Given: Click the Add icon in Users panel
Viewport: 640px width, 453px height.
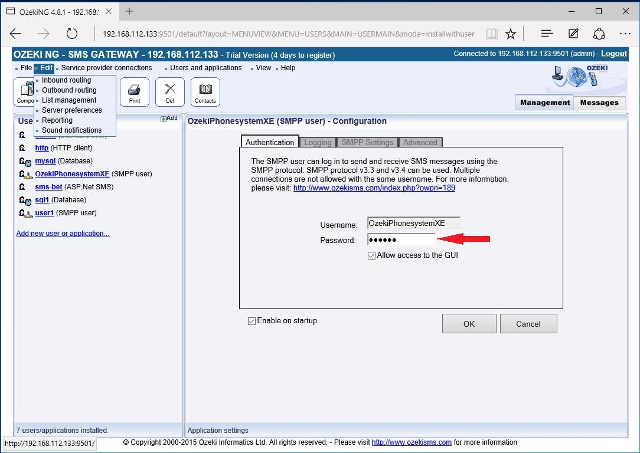Looking at the screenshot, I should pos(169,118).
